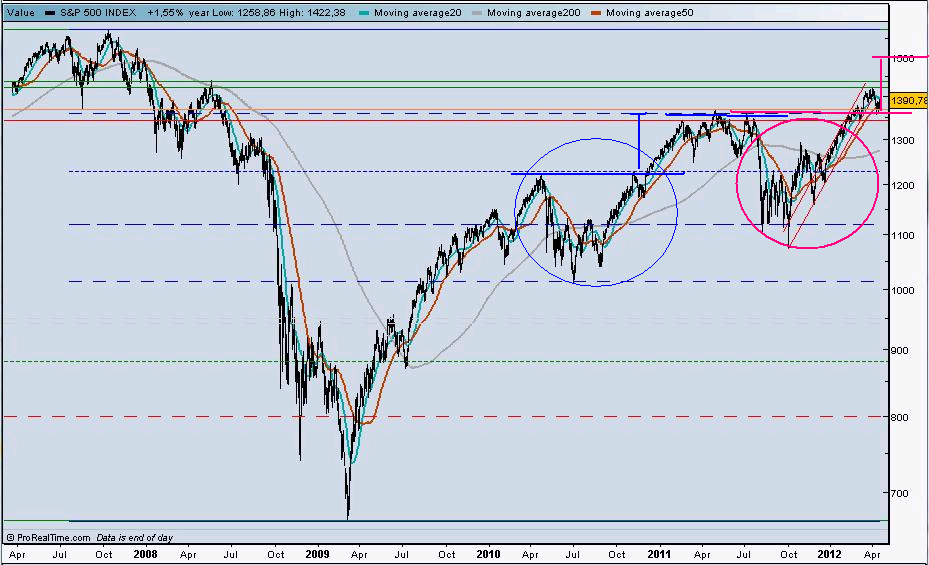Select the S&P 500 INDEX legend label
929x565 pixels.
click(x=98, y=12)
